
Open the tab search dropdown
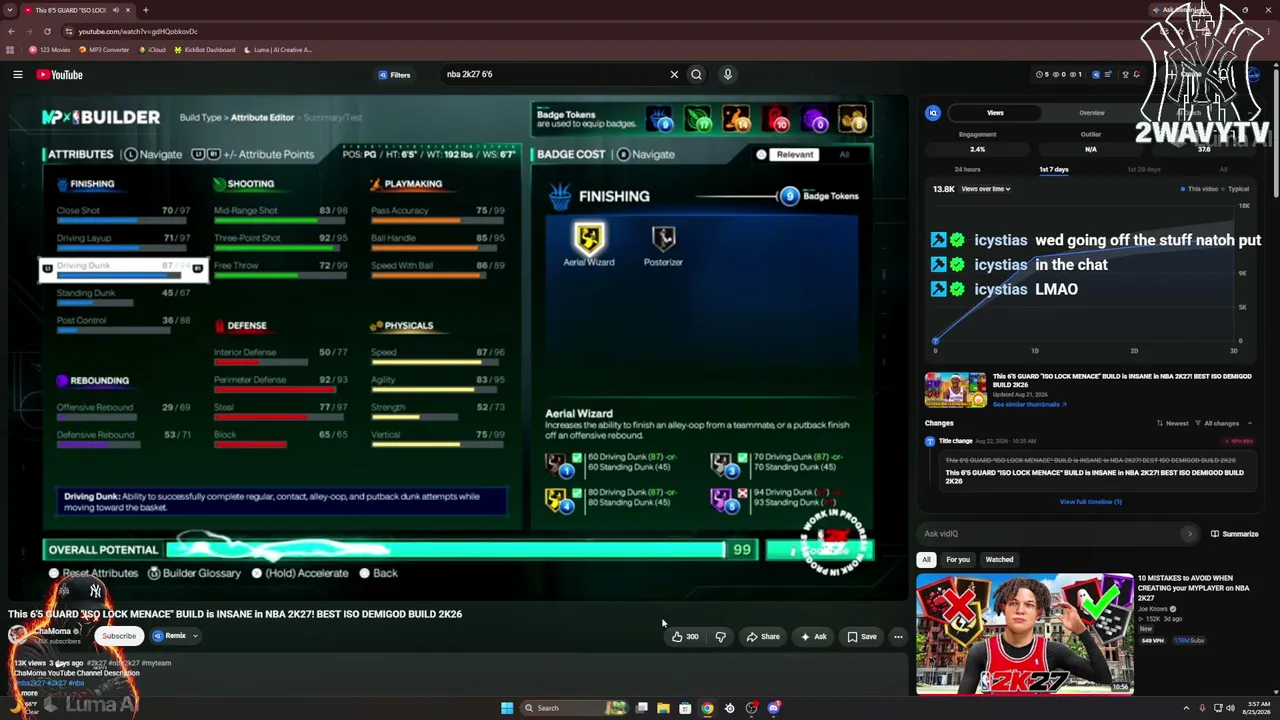coord(9,10)
